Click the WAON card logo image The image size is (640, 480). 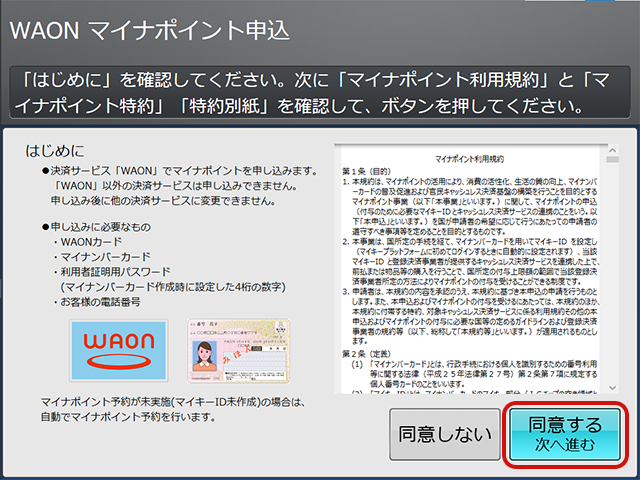pos(119,351)
